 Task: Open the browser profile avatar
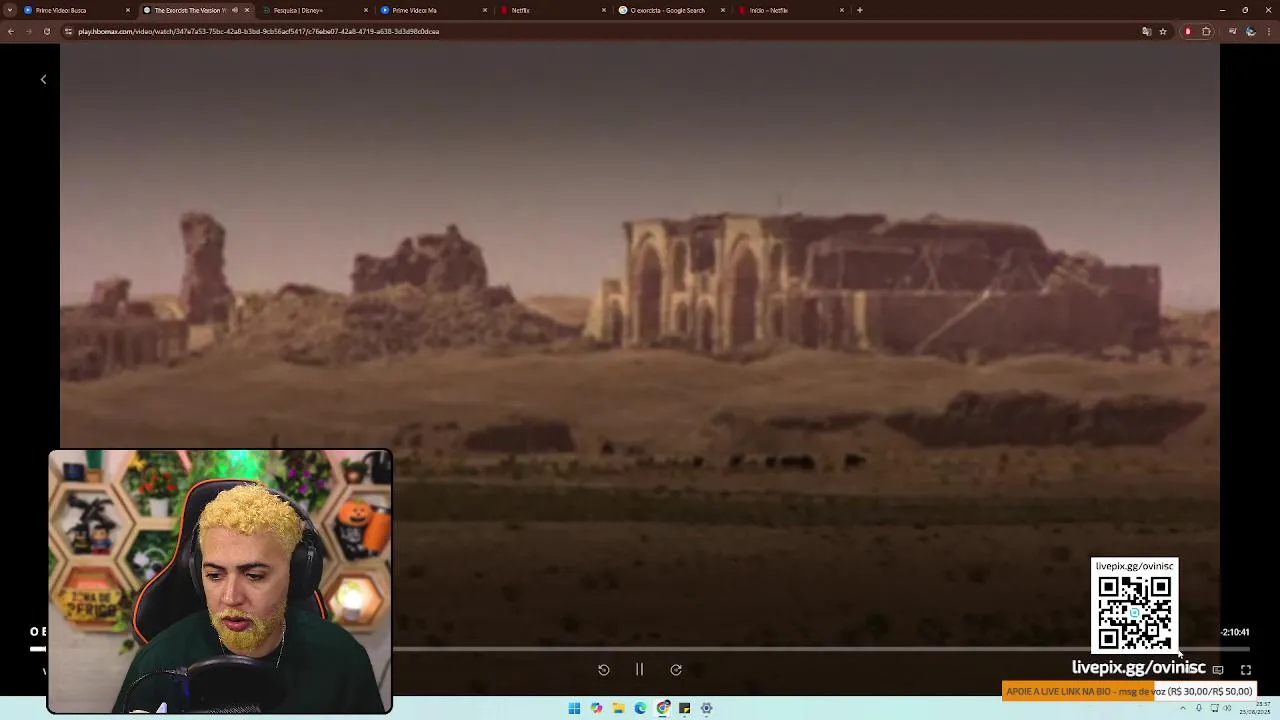click(1251, 31)
